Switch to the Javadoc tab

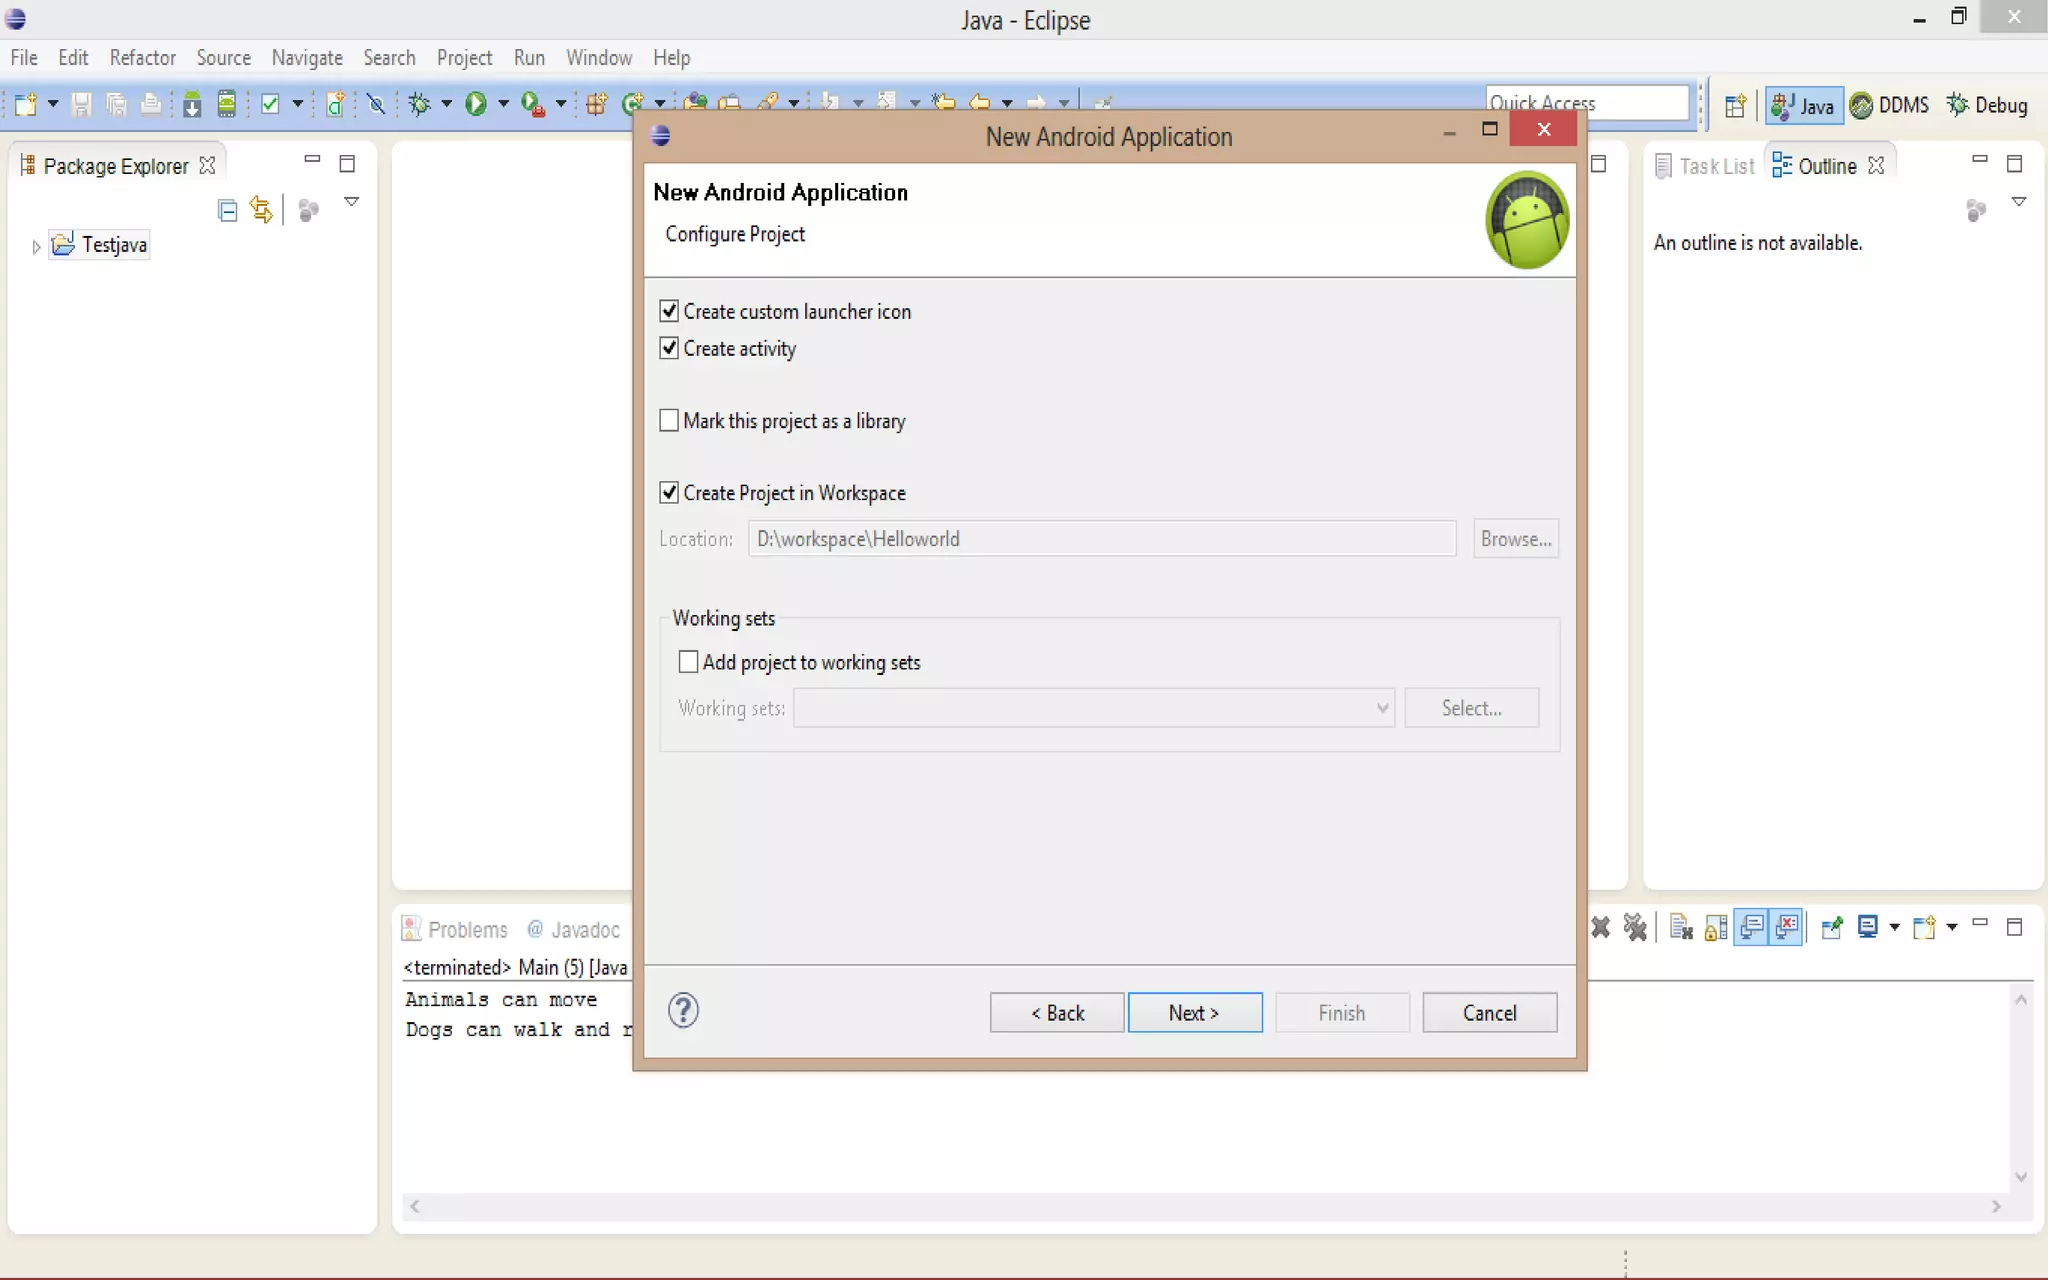coord(574,930)
